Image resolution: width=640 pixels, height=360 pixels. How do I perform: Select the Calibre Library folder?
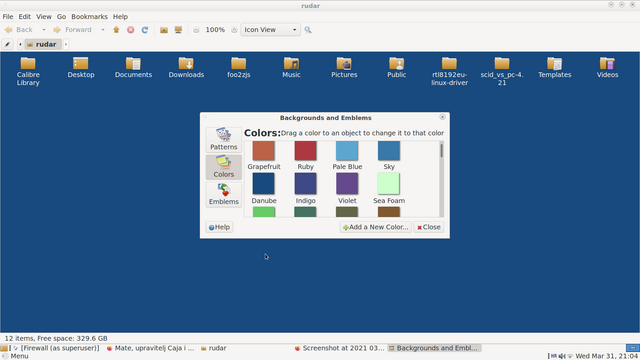[28, 71]
